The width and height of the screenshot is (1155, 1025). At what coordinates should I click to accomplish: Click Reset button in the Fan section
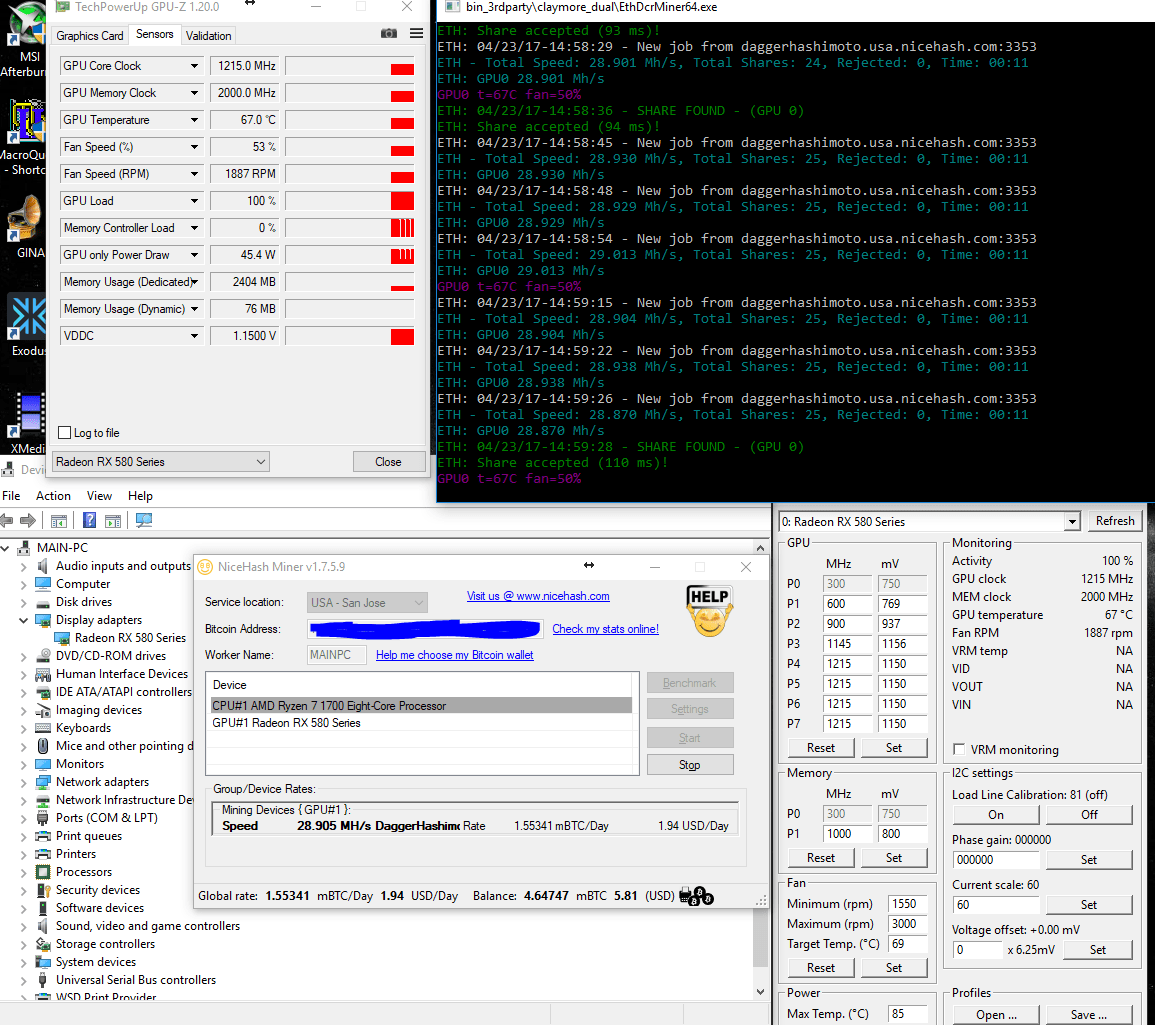pos(821,968)
